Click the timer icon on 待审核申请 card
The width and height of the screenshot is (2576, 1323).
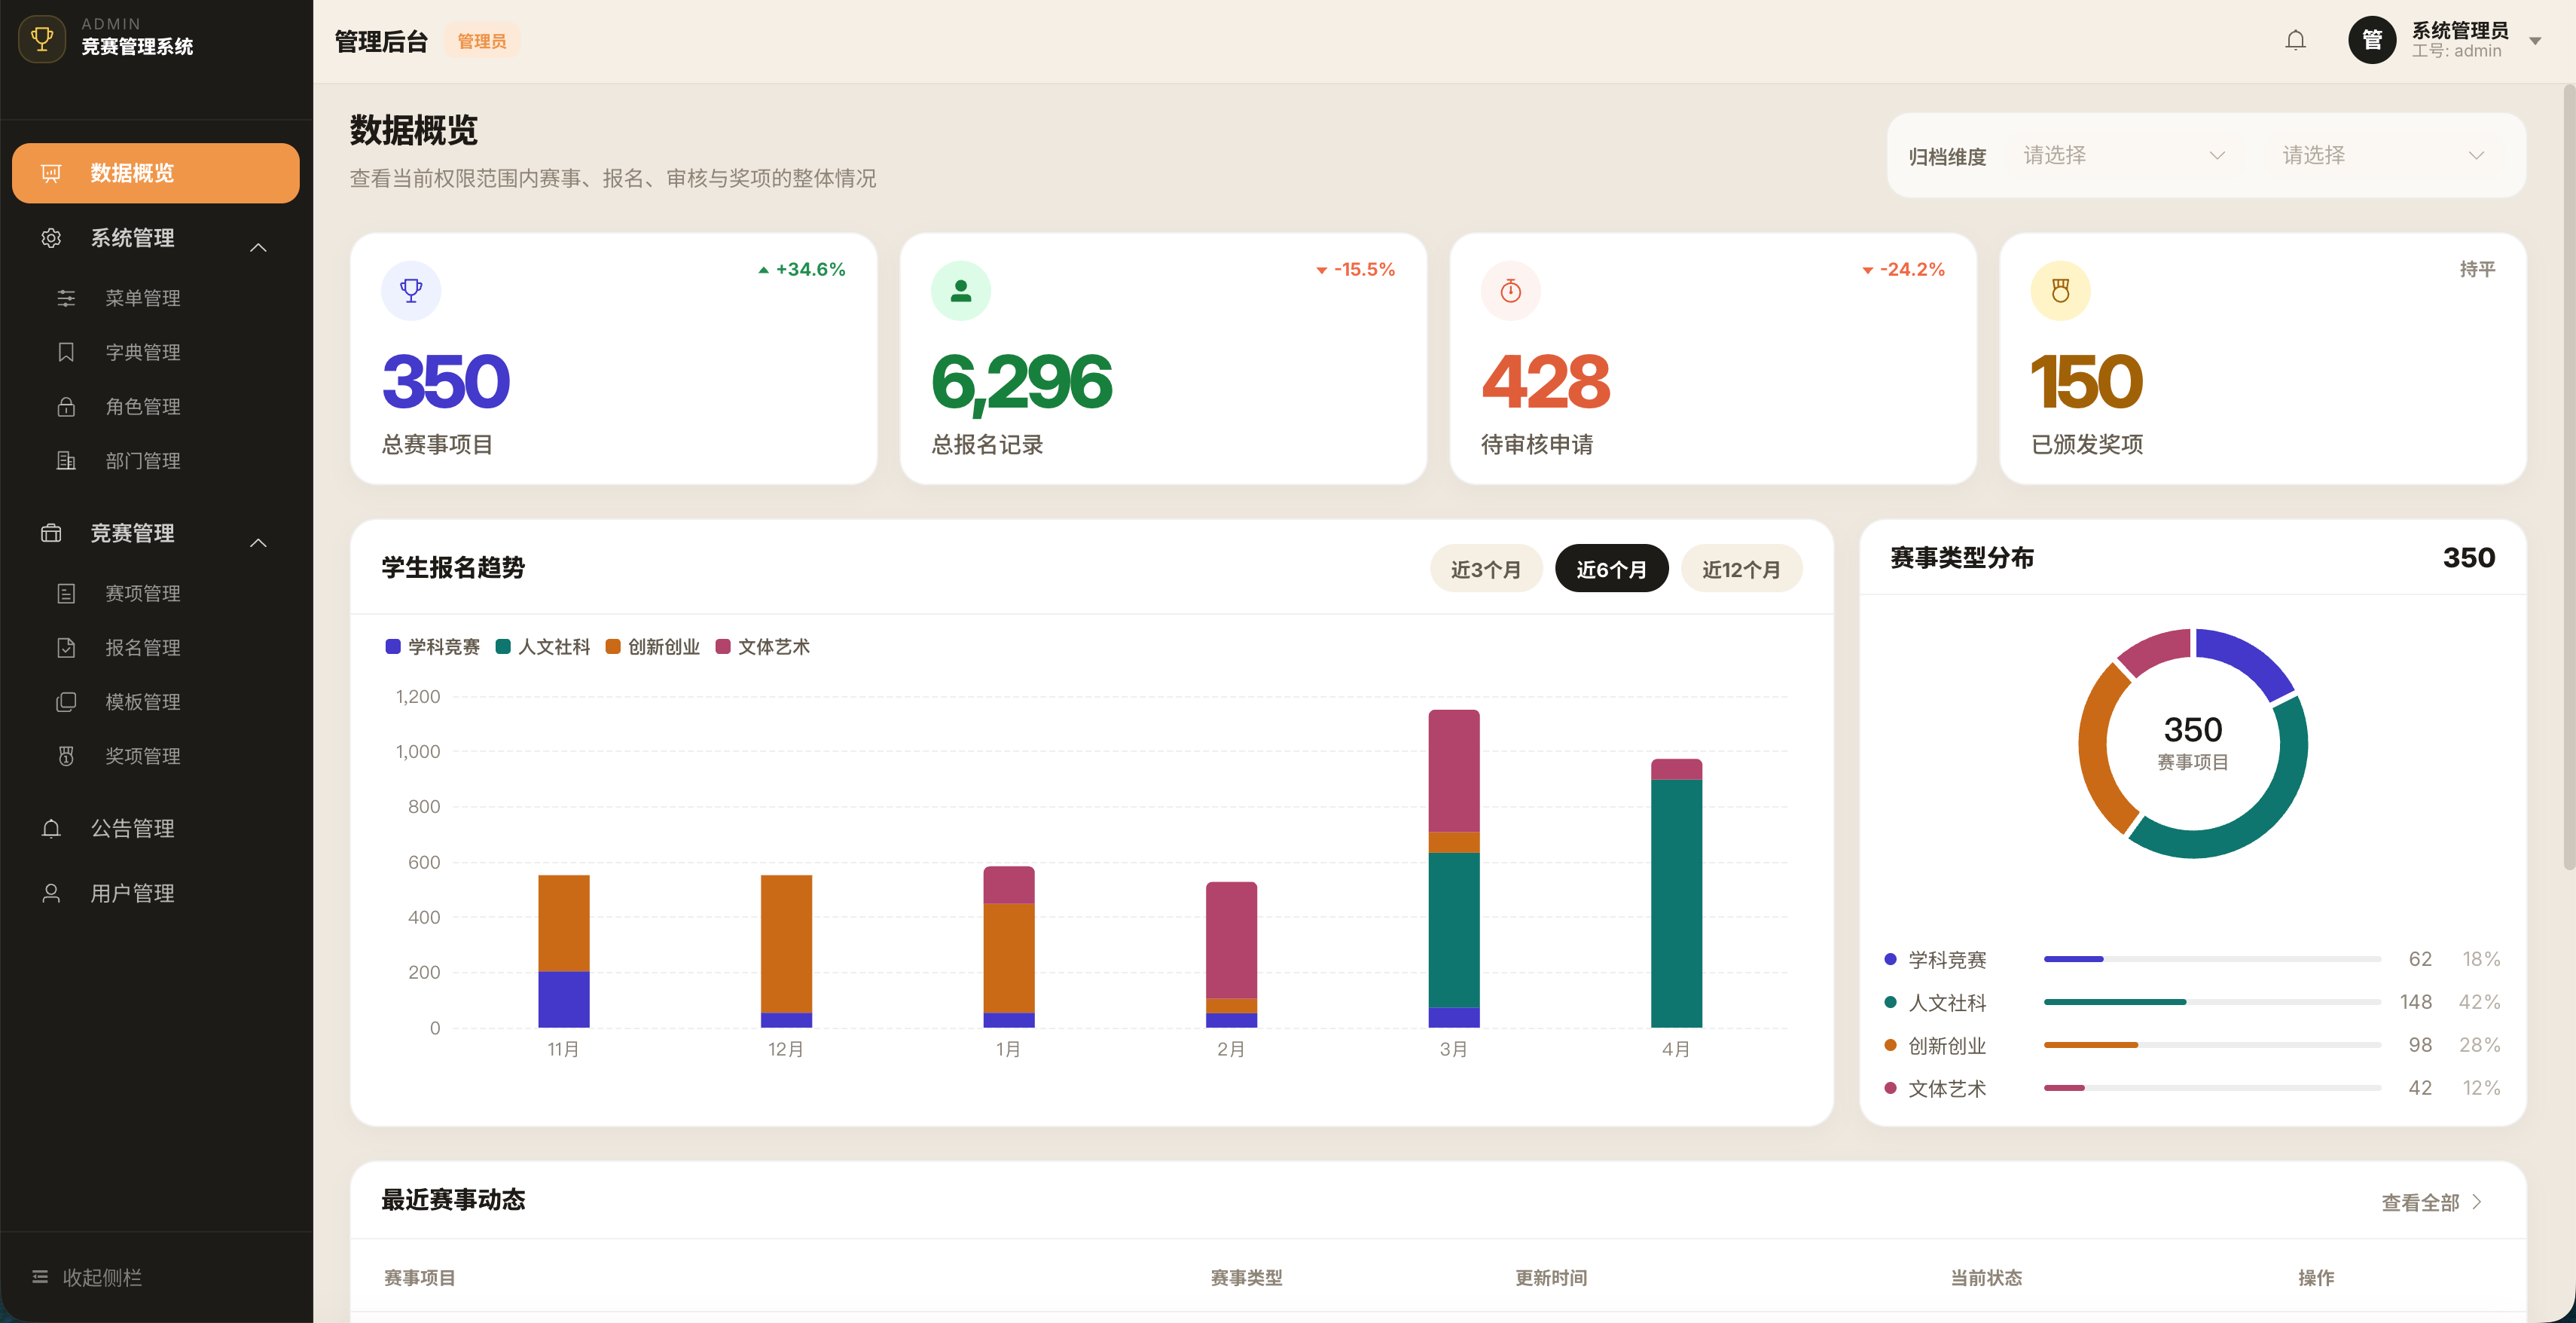pyautogui.click(x=1511, y=291)
